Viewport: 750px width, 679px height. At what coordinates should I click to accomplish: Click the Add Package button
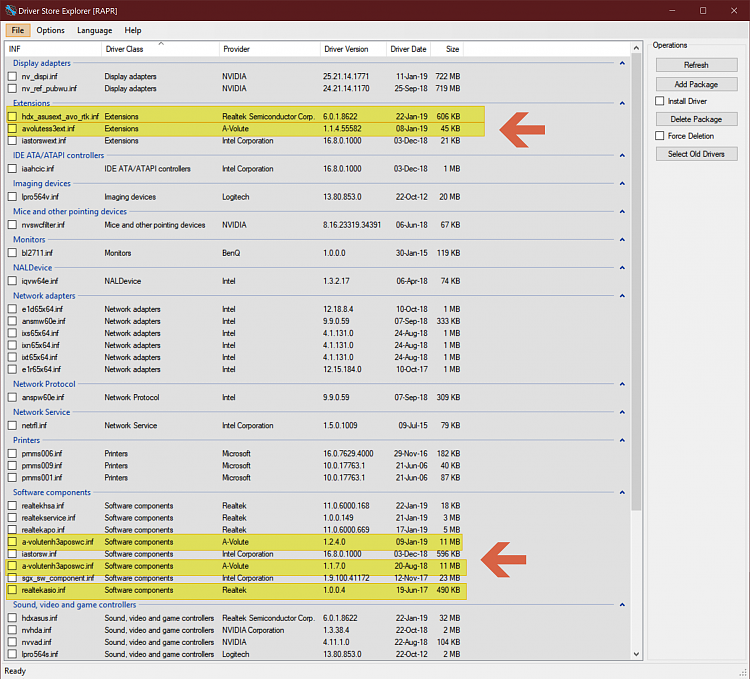point(696,84)
